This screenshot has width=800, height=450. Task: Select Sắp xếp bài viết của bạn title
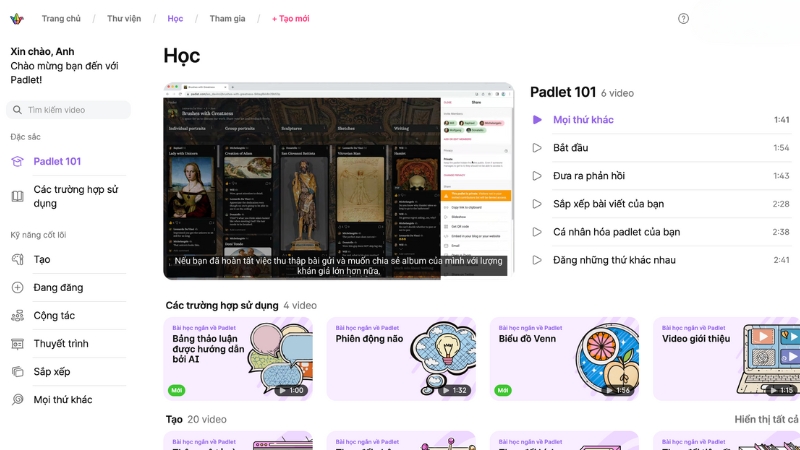(x=609, y=204)
